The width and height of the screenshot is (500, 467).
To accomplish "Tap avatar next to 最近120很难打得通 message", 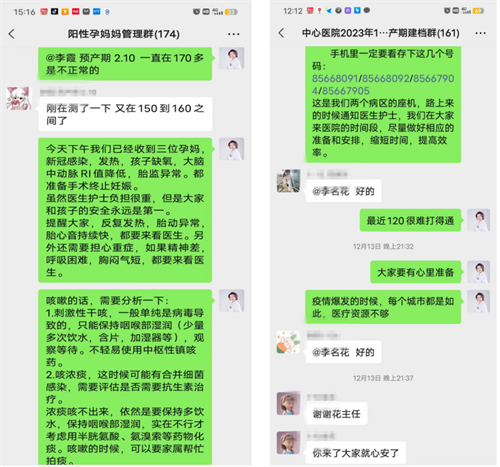I will coord(478,220).
